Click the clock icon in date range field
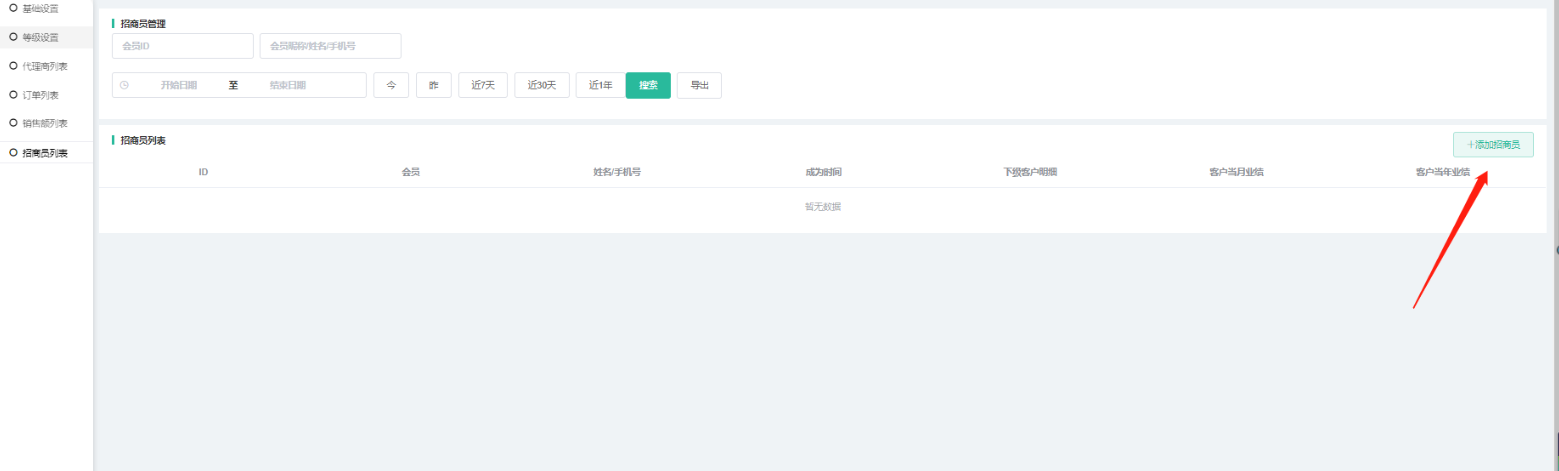Image resolution: width=1559 pixels, height=471 pixels. [124, 85]
